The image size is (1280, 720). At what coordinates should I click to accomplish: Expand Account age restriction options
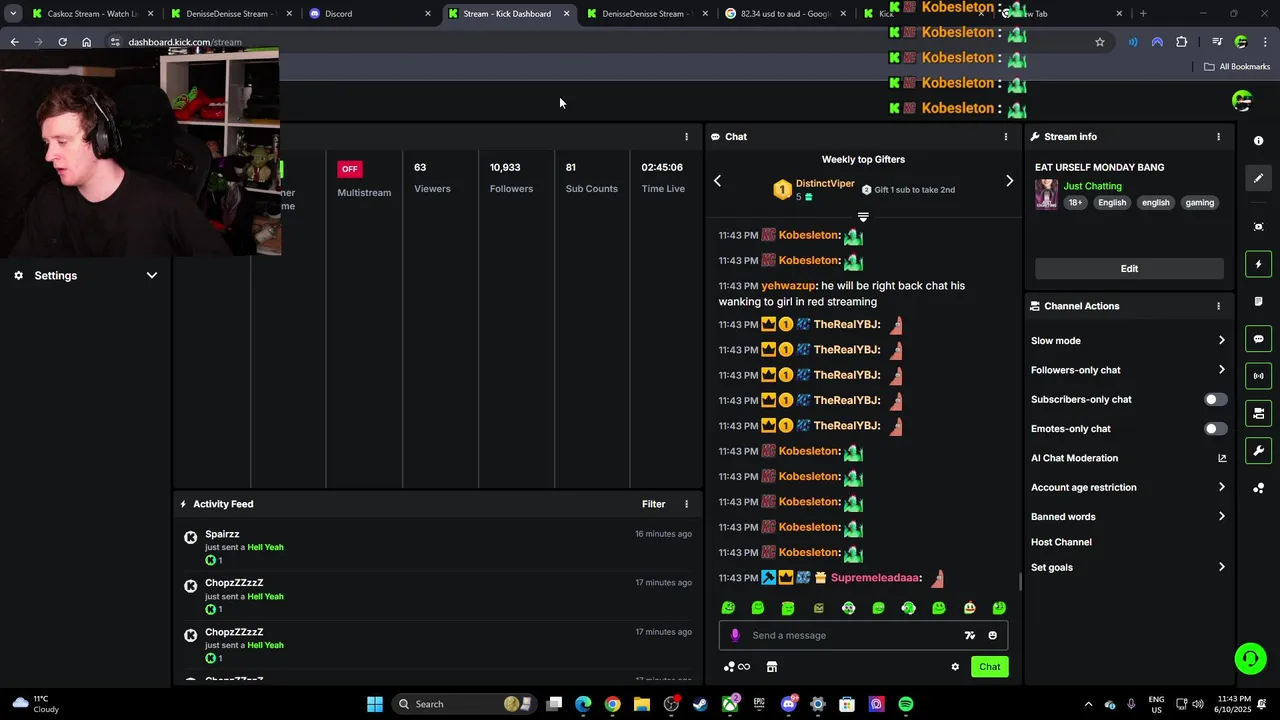pos(1127,487)
